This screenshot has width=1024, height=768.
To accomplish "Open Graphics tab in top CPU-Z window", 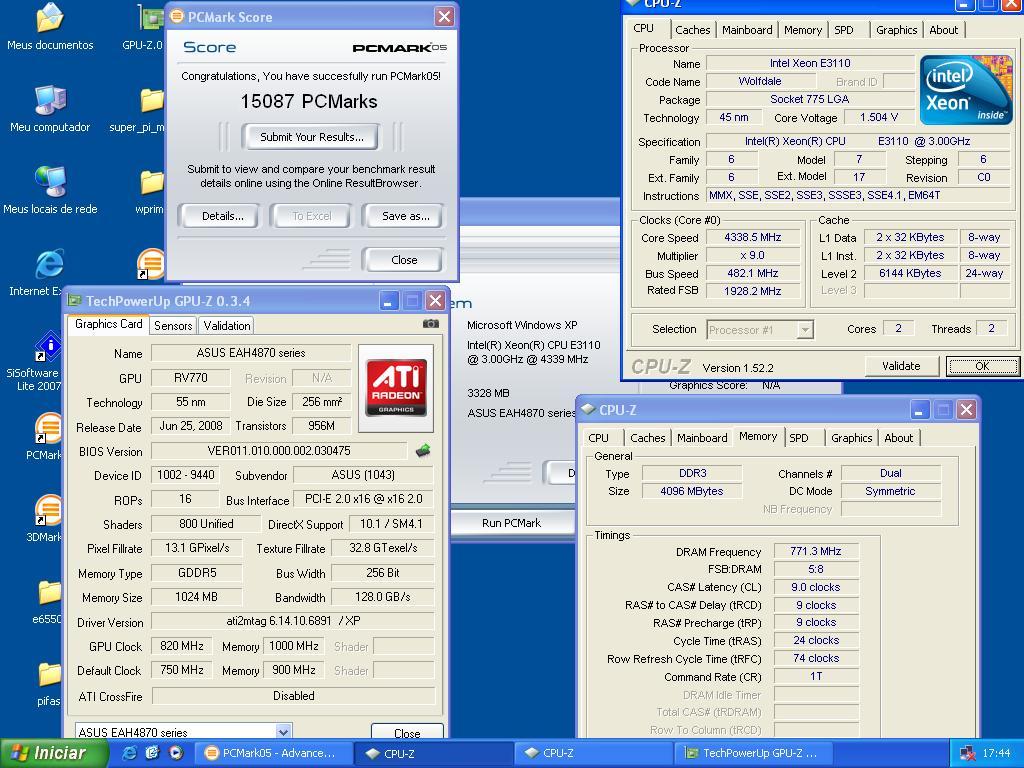I will (896, 30).
